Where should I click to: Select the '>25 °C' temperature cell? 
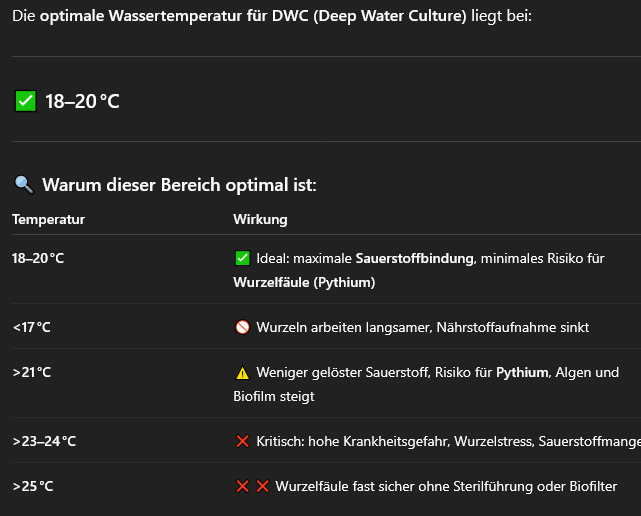33,487
